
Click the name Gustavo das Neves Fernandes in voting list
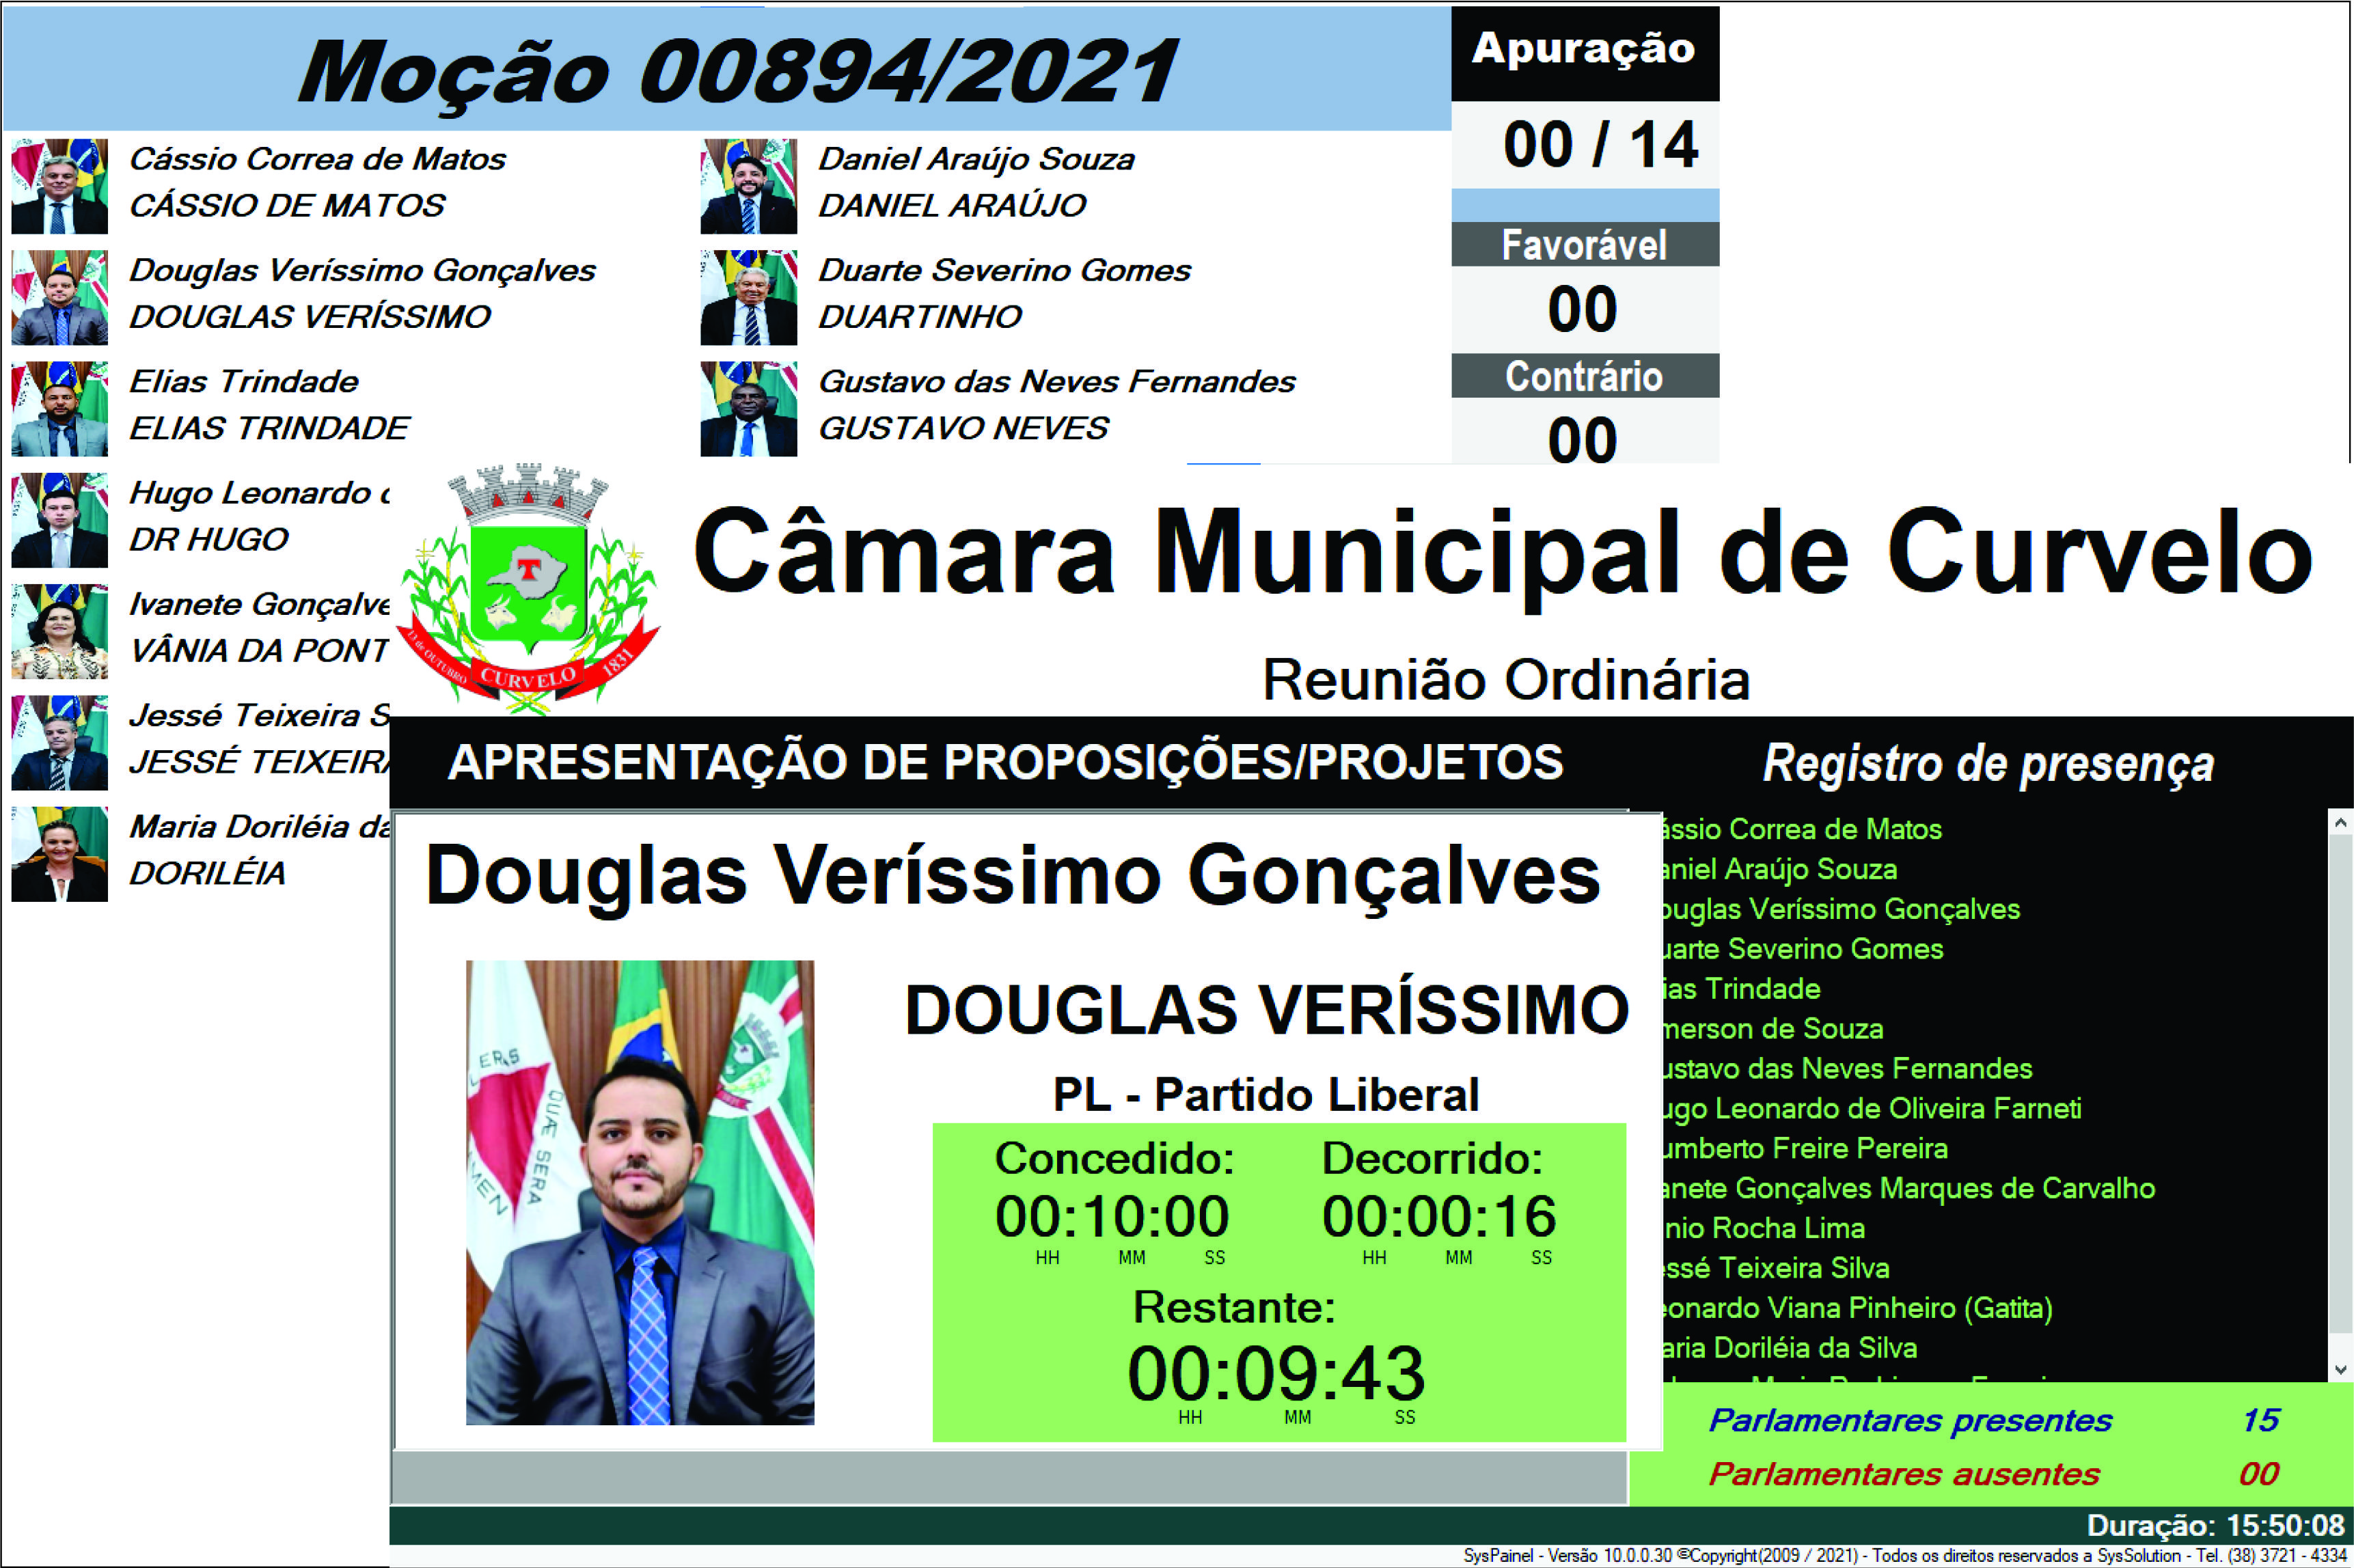tap(1056, 381)
